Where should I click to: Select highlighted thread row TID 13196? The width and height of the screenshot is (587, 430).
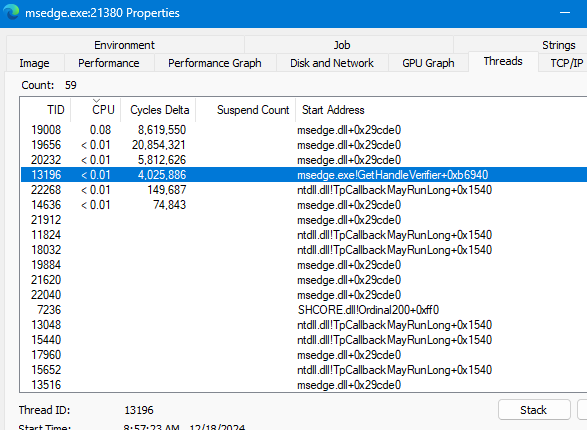(304, 174)
